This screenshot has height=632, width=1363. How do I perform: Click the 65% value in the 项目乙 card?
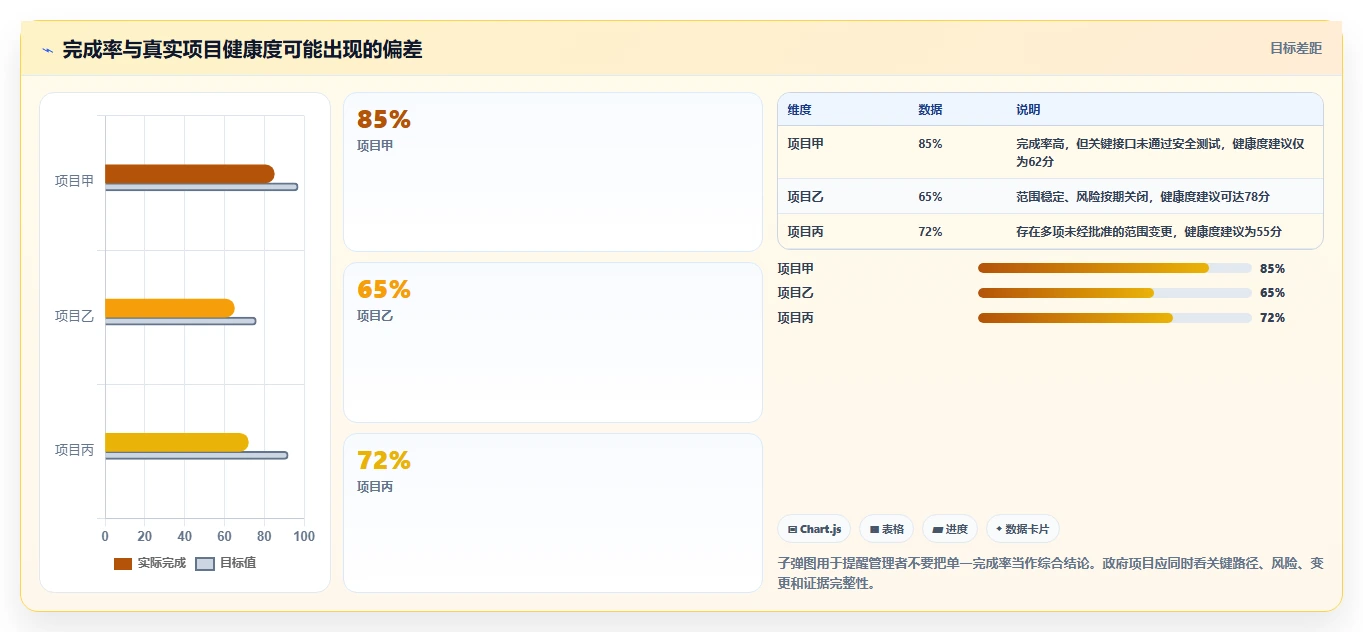click(x=384, y=290)
